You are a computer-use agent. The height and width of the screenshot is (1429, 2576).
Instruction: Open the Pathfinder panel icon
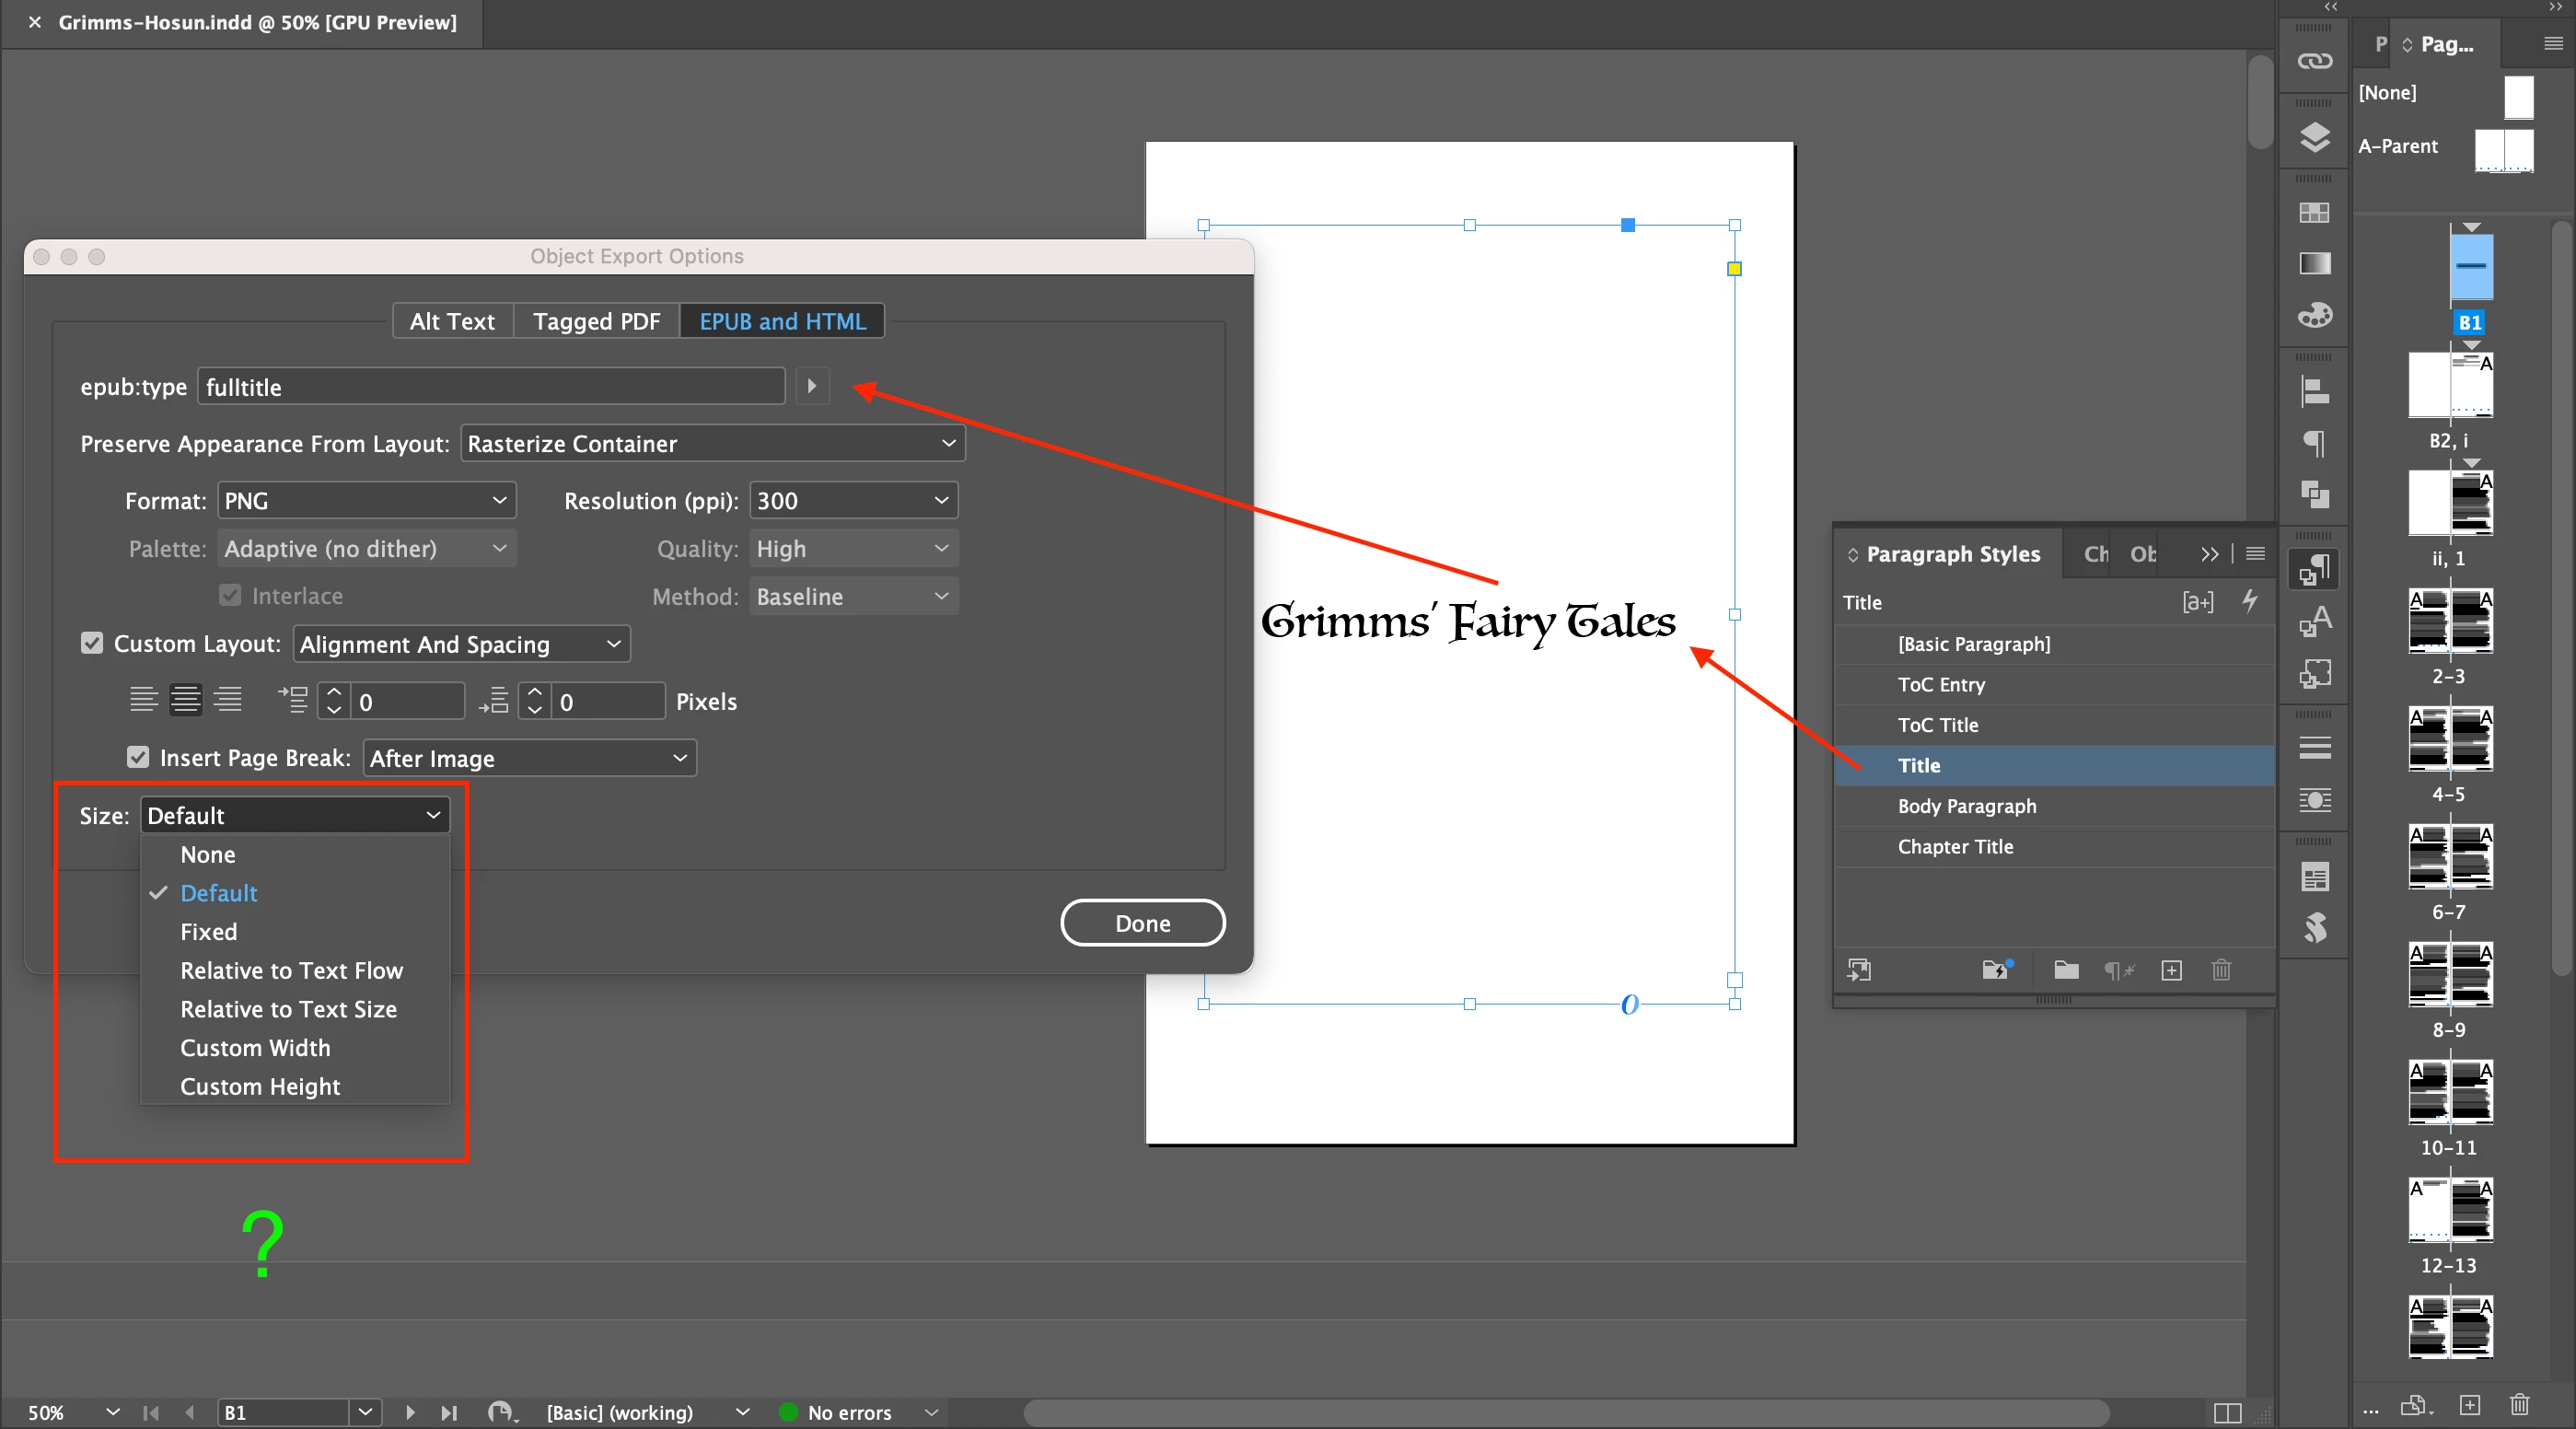[x=2314, y=494]
